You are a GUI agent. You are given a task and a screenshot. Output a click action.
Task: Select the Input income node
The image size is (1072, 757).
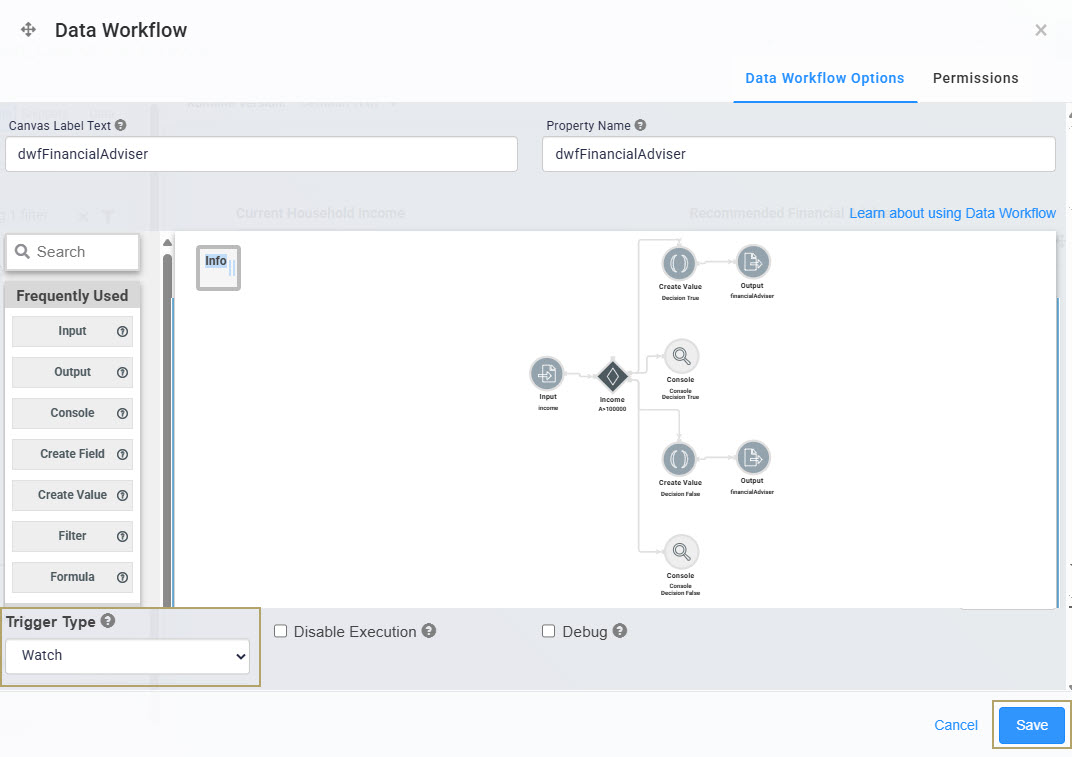547,373
